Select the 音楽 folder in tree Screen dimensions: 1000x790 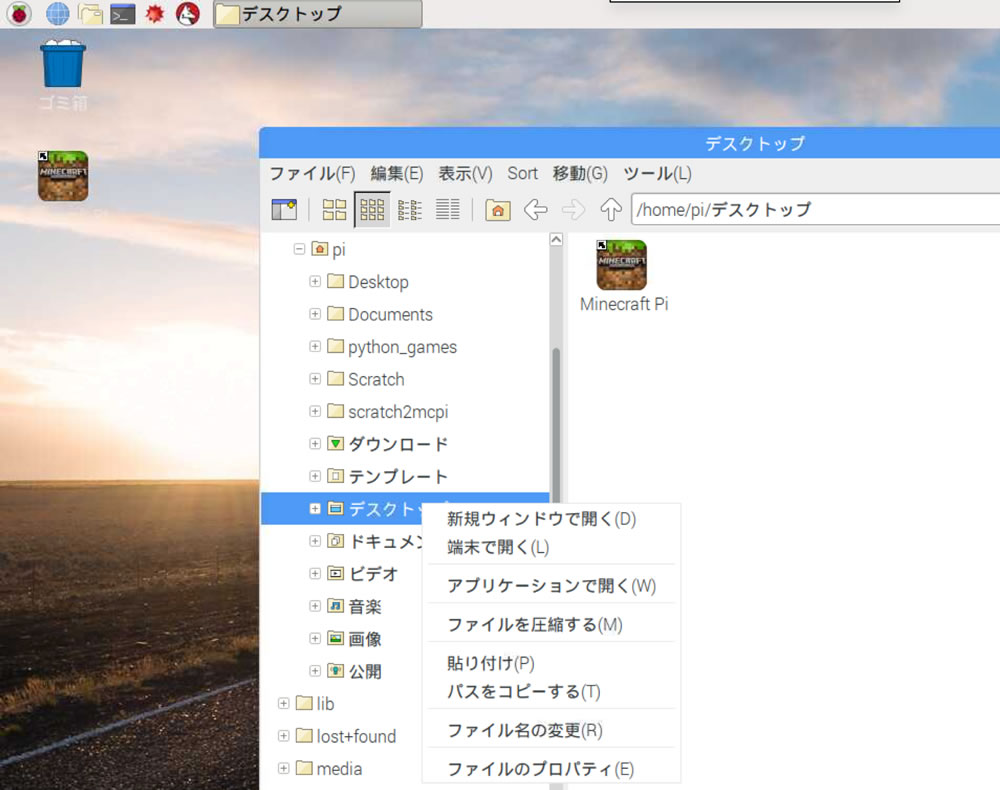tap(354, 606)
